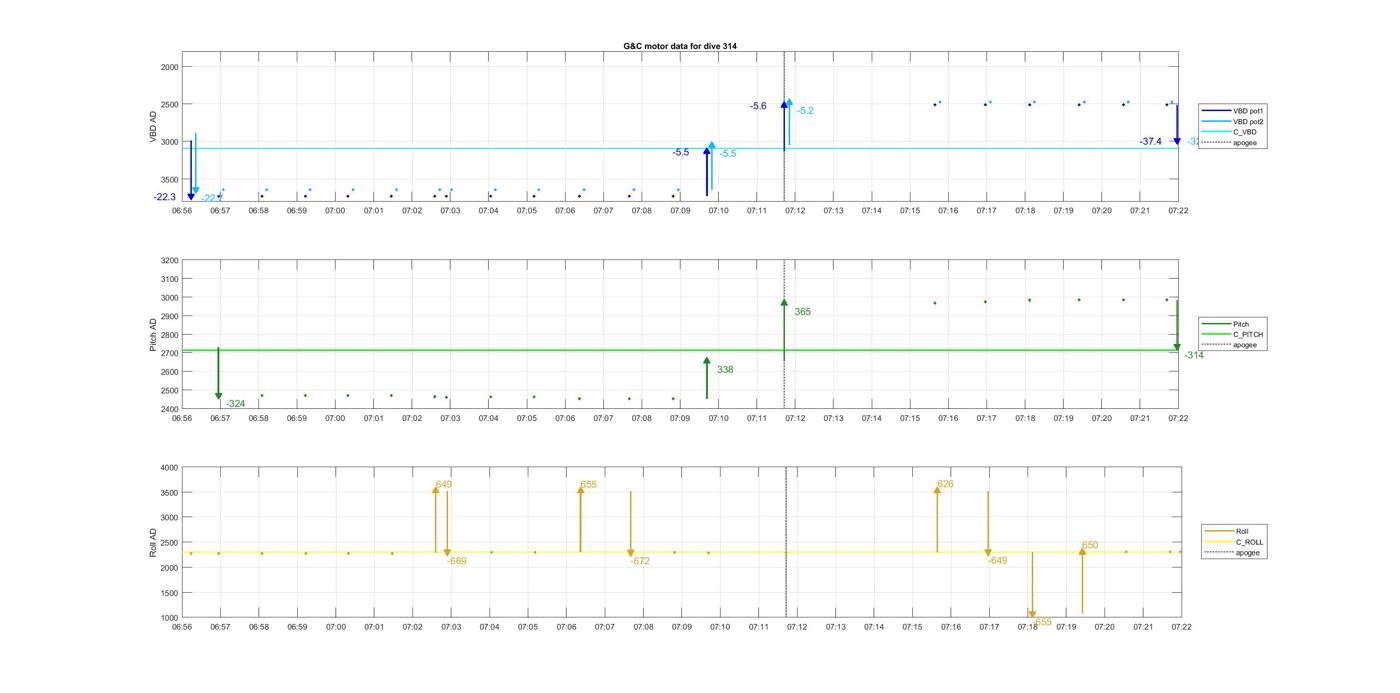Click the "626" roll annotation
This screenshot has height=693, width=1400.
coord(945,484)
